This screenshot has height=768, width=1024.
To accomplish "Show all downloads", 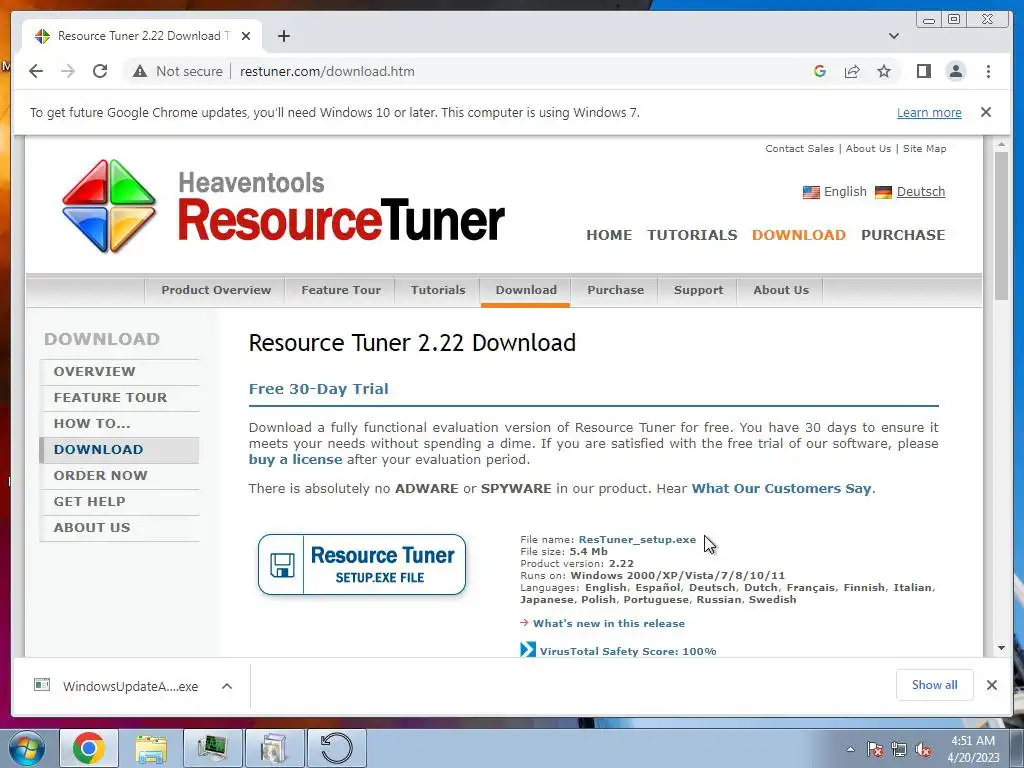I will 935,685.
